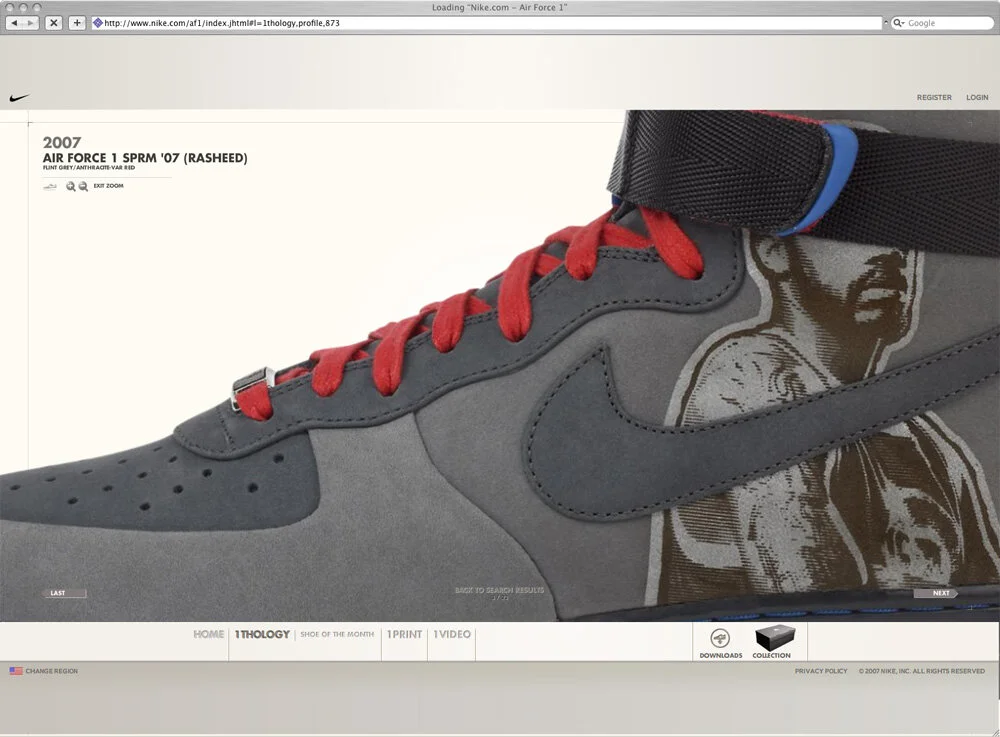Screen dimensions: 1000x737
Task: Click Exit Zoom
Action: 108,186
